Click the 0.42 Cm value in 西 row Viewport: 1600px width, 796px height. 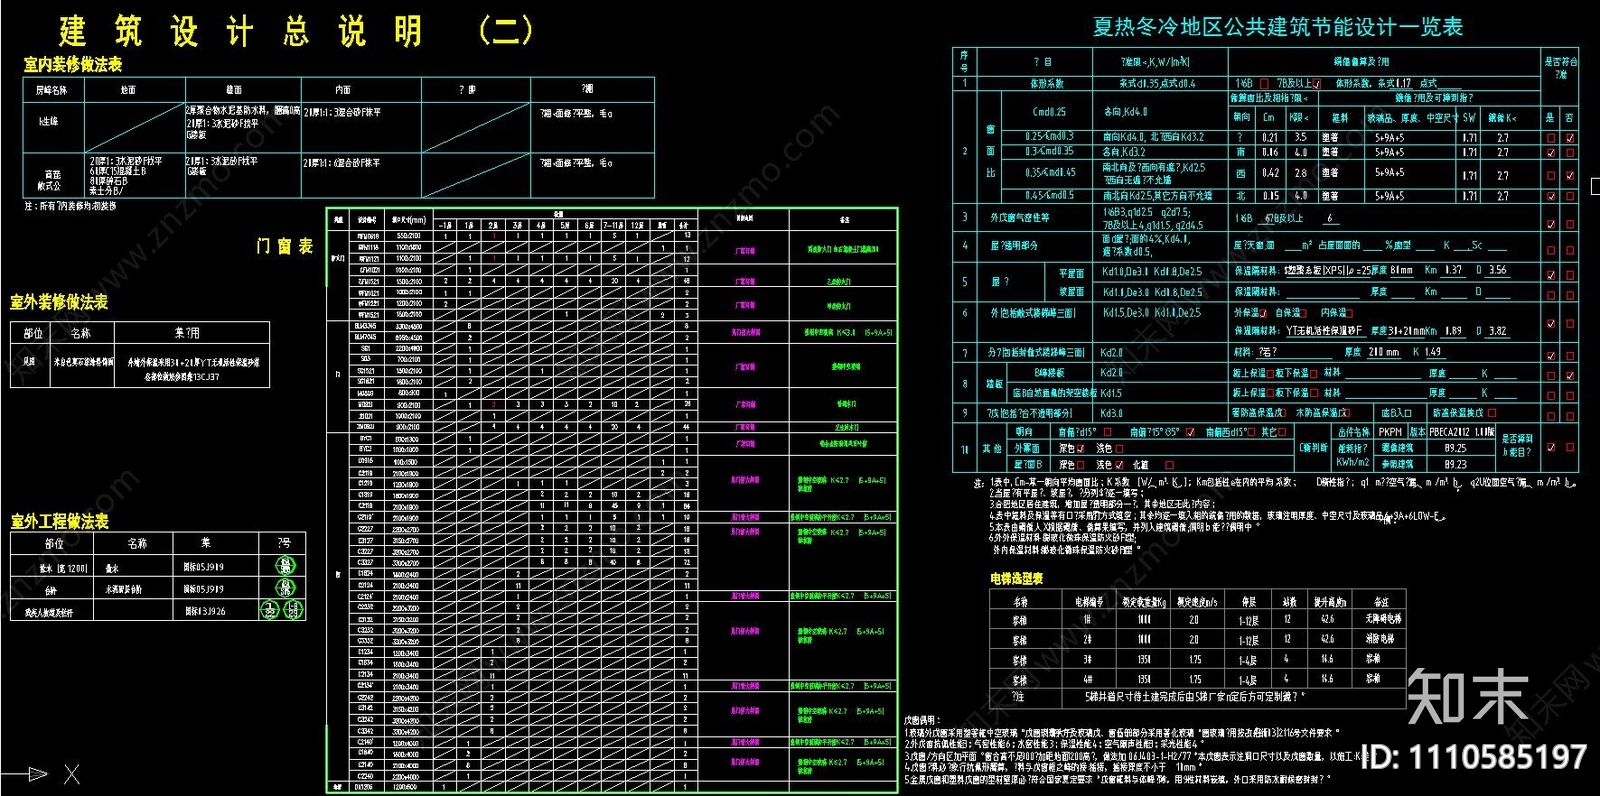click(x=1270, y=173)
